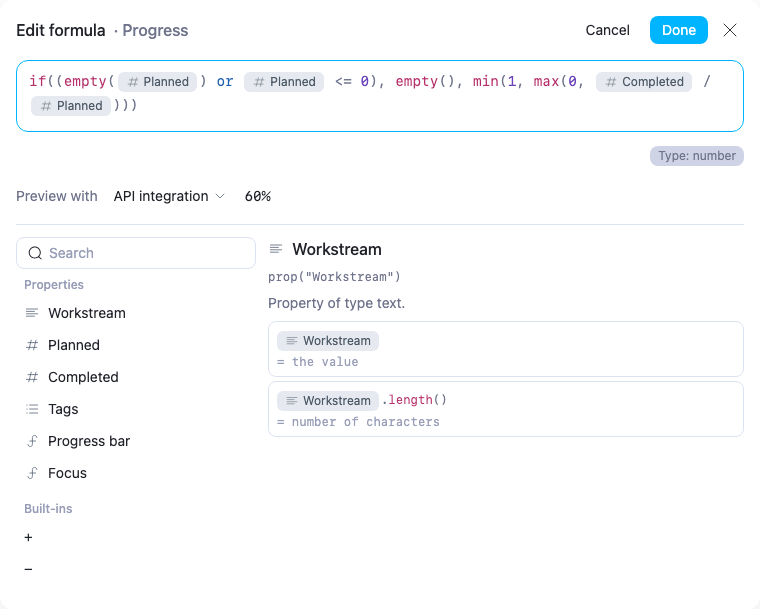Click the Workstream.length() example card

(x=506, y=409)
